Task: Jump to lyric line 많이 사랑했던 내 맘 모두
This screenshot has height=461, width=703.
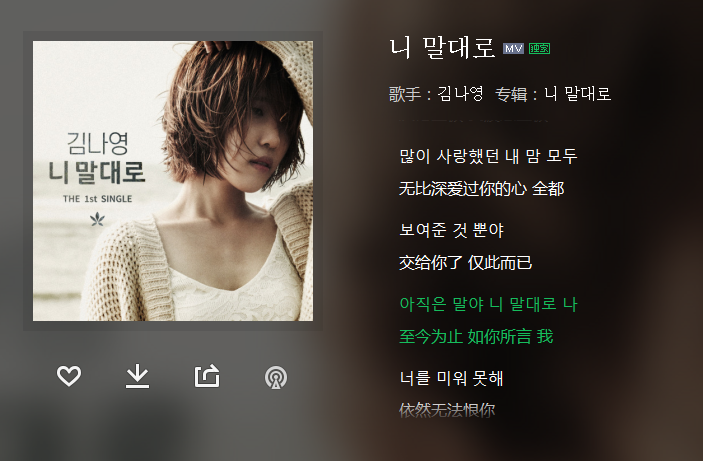Action: tap(488, 156)
